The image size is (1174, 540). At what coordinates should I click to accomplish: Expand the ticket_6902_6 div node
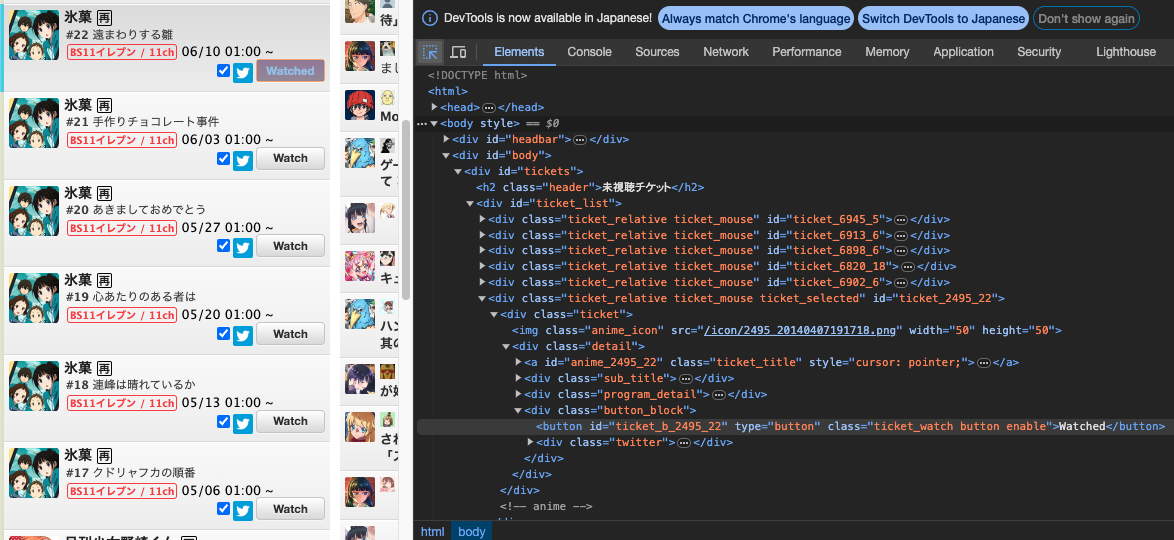pos(482,282)
